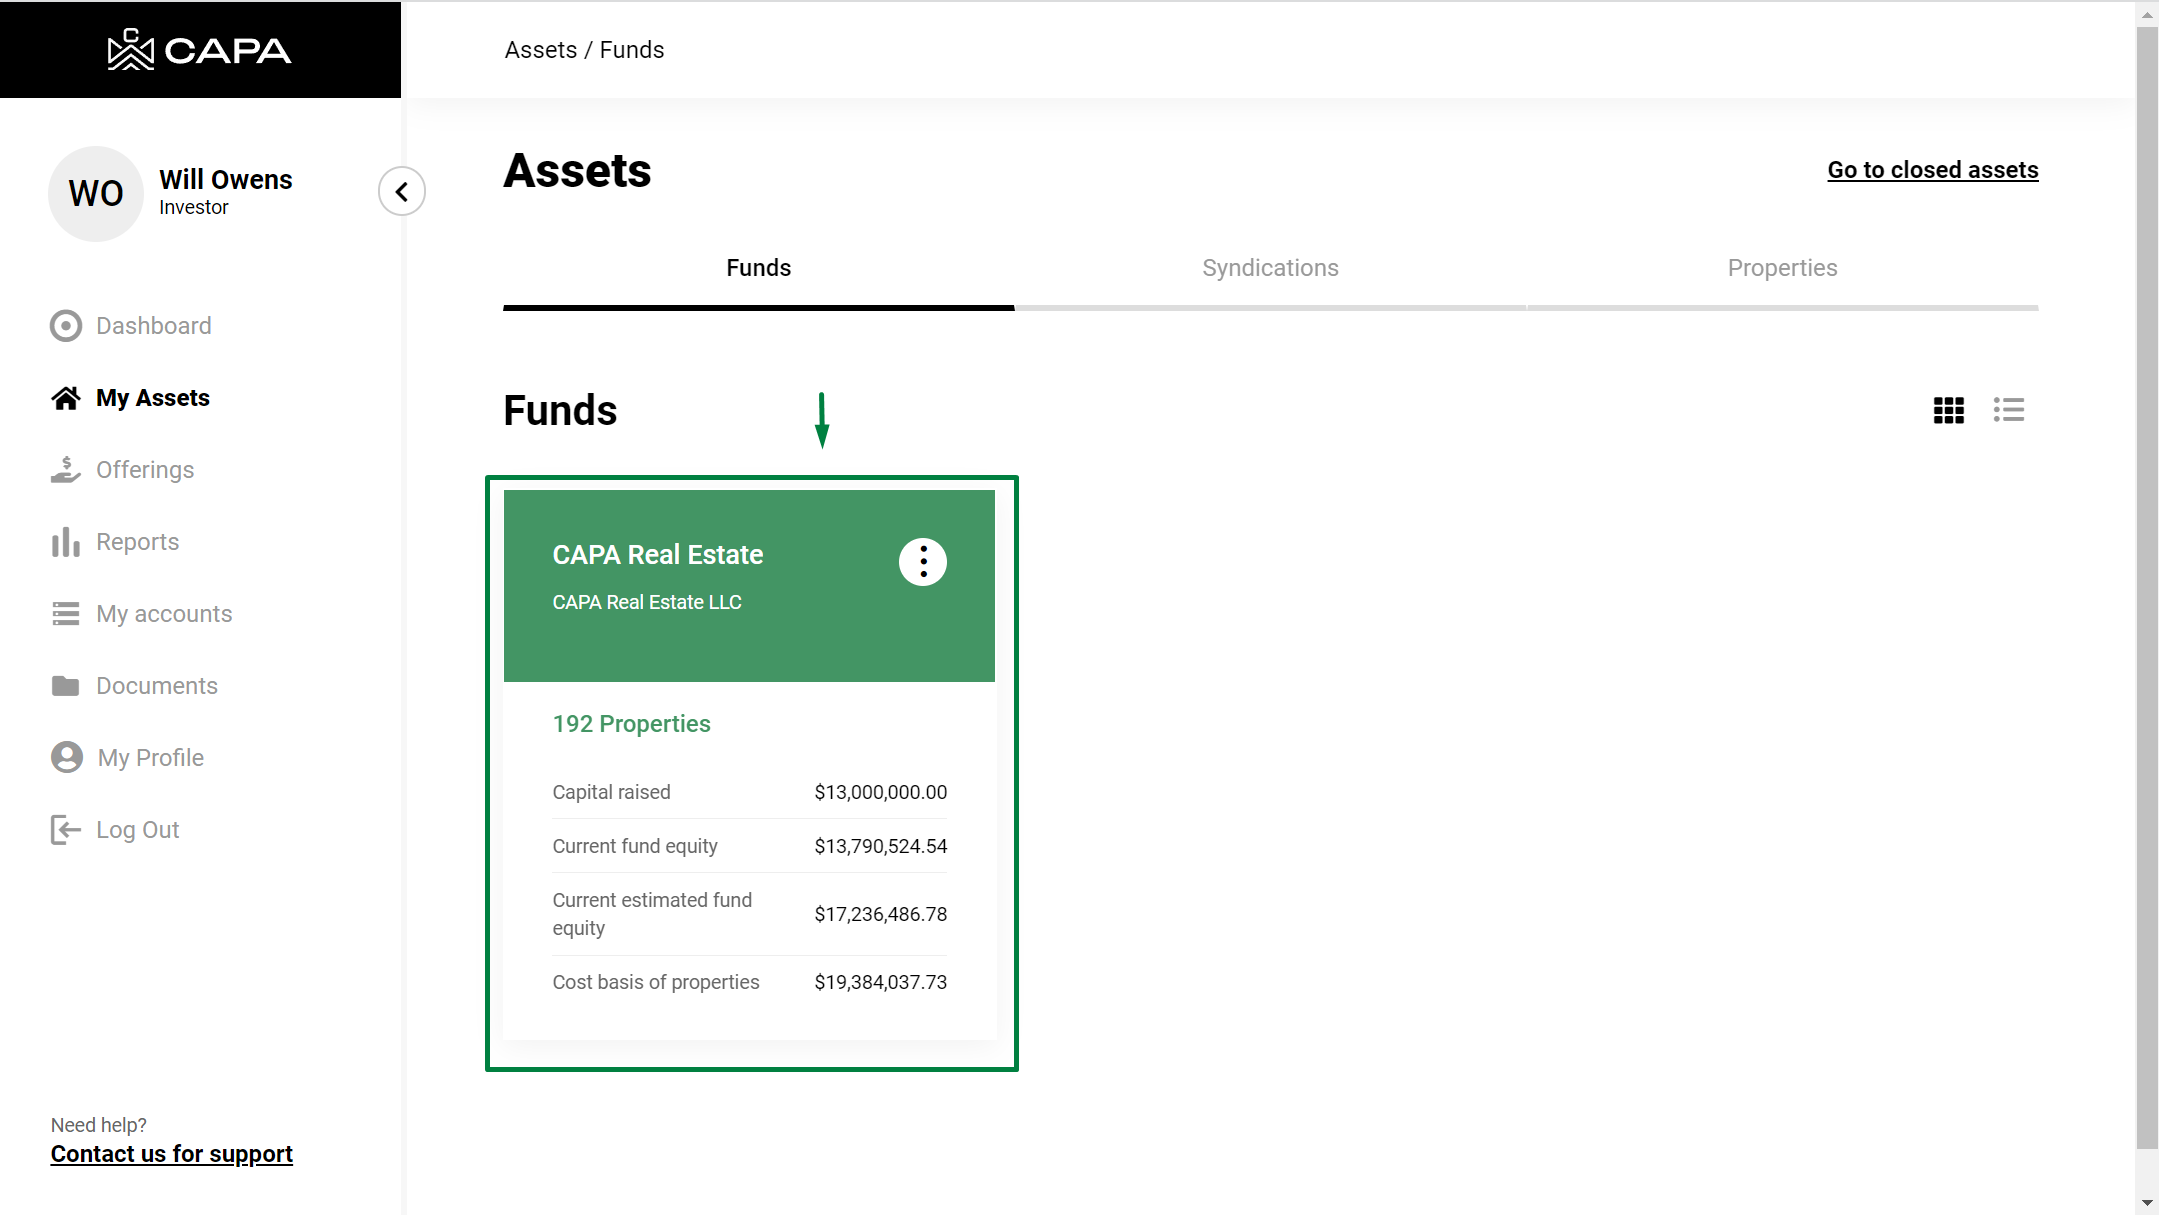Screen dimensions: 2159x1215
Task: Open Offerings via hand-dollar icon
Action: click(x=66, y=470)
